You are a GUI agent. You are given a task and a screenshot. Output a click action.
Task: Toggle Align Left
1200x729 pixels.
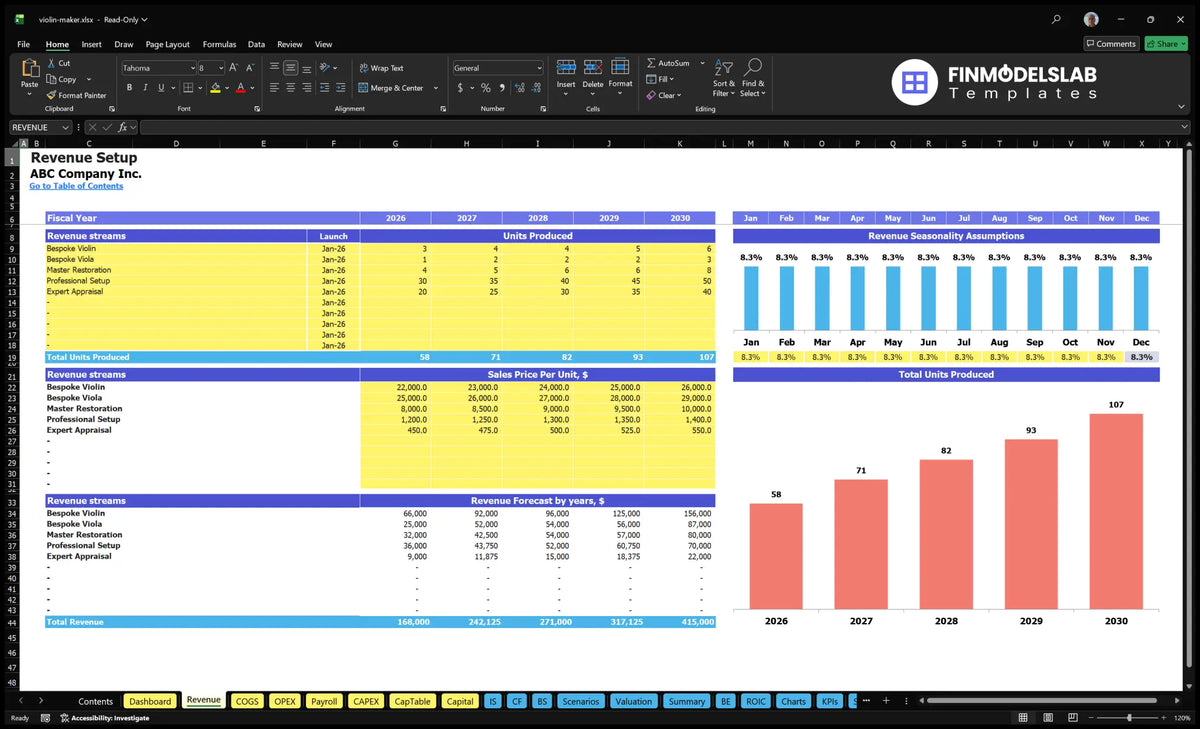[274, 88]
